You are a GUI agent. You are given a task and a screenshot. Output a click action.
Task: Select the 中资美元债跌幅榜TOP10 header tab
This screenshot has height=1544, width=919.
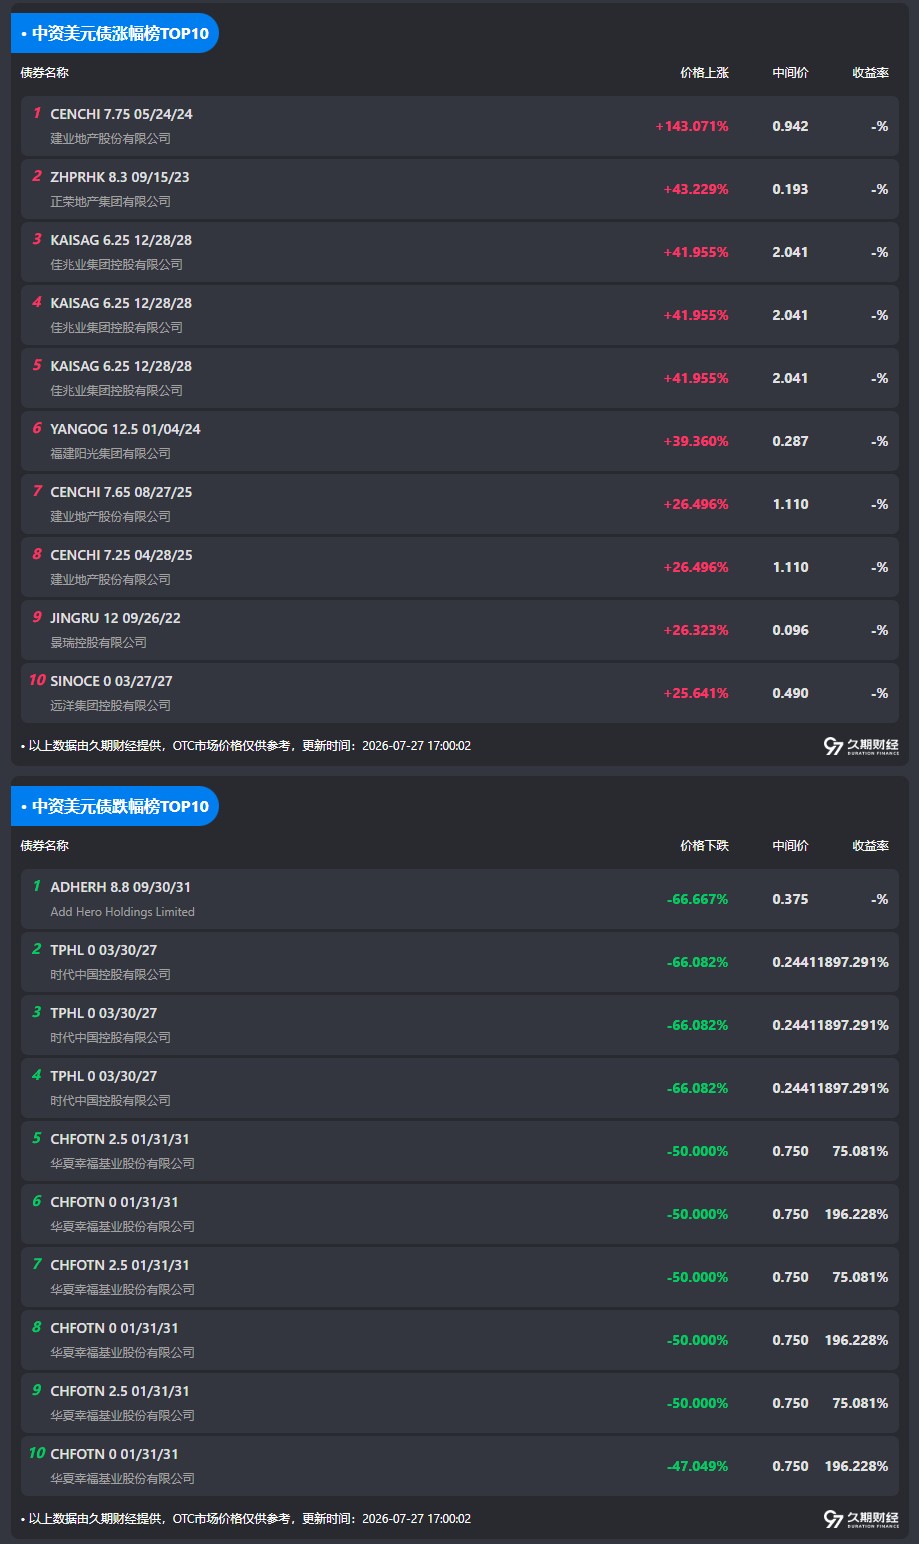point(115,806)
